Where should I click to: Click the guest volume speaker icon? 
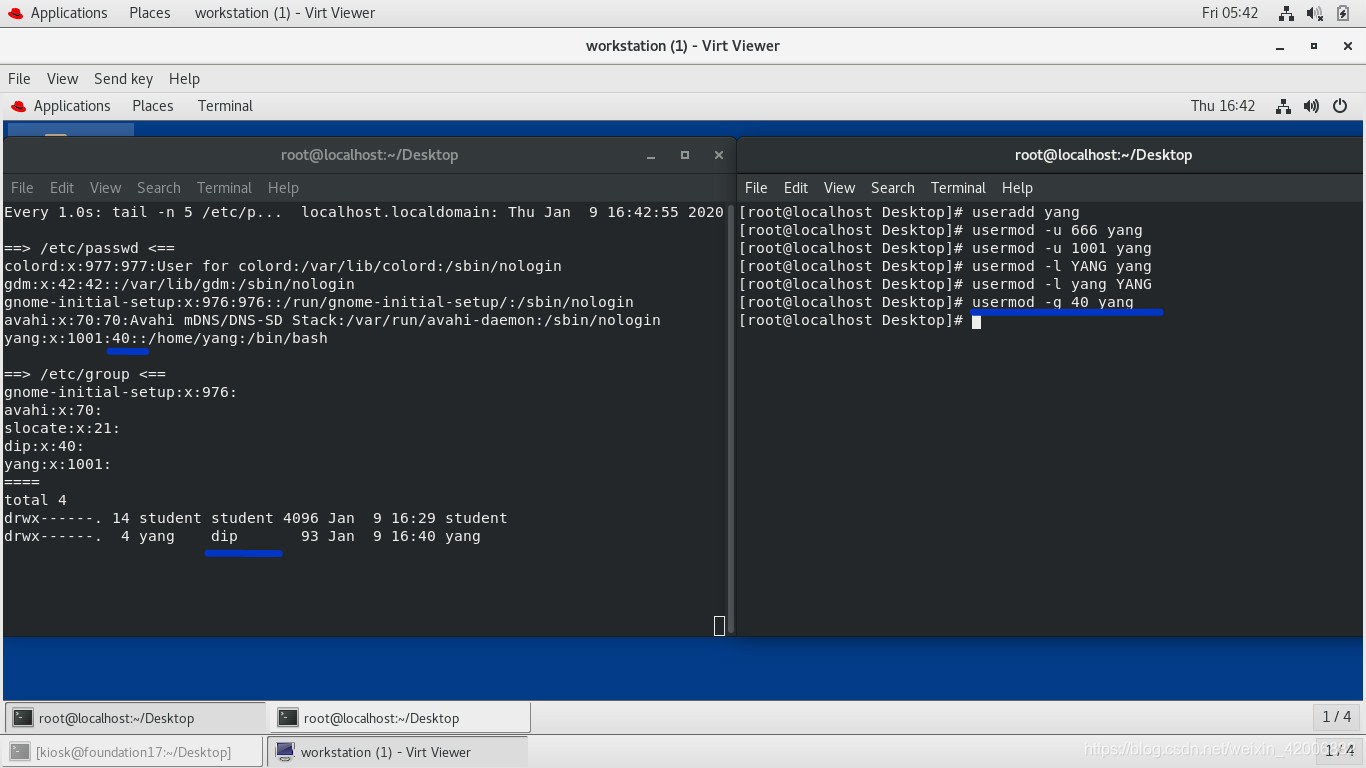[1312, 106]
